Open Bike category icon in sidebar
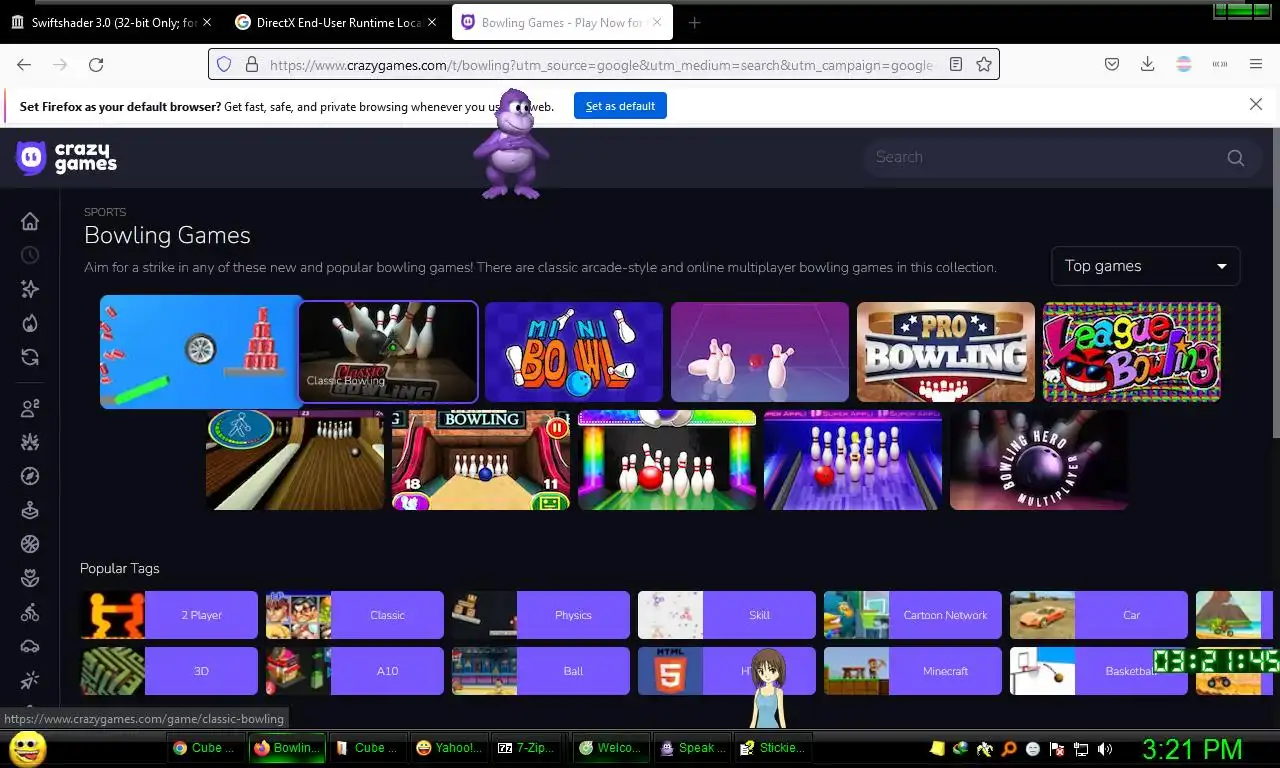The height and width of the screenshot is (768, 1280). [x=30, y=612]
